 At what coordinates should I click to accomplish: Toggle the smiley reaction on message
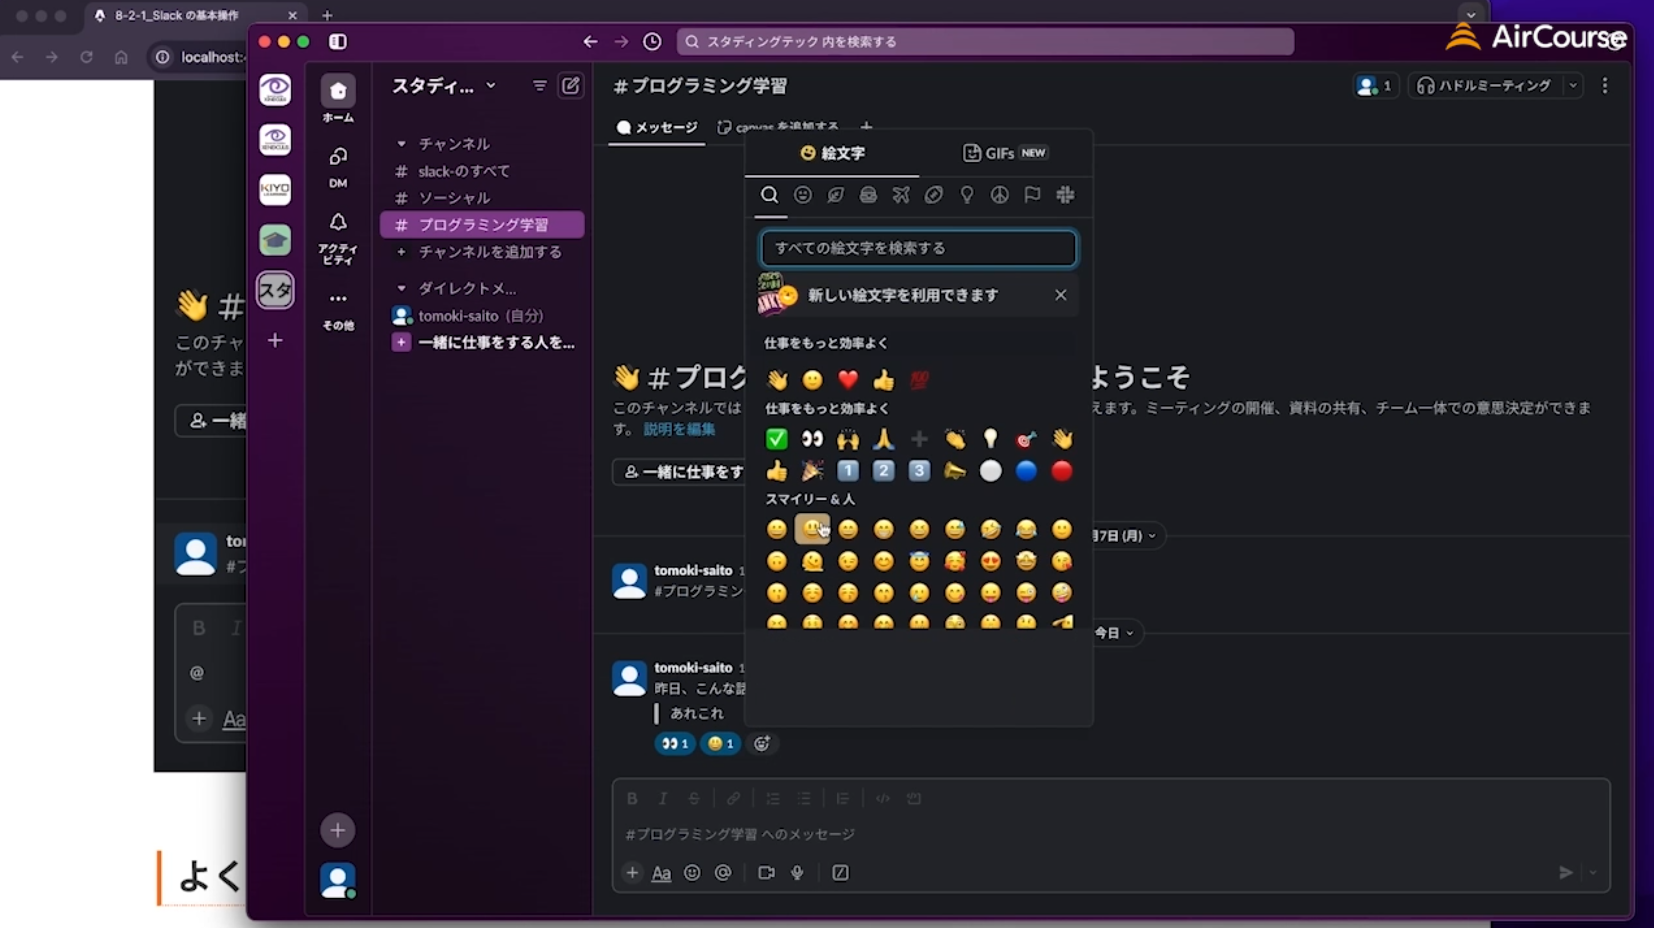coord(720,743)
